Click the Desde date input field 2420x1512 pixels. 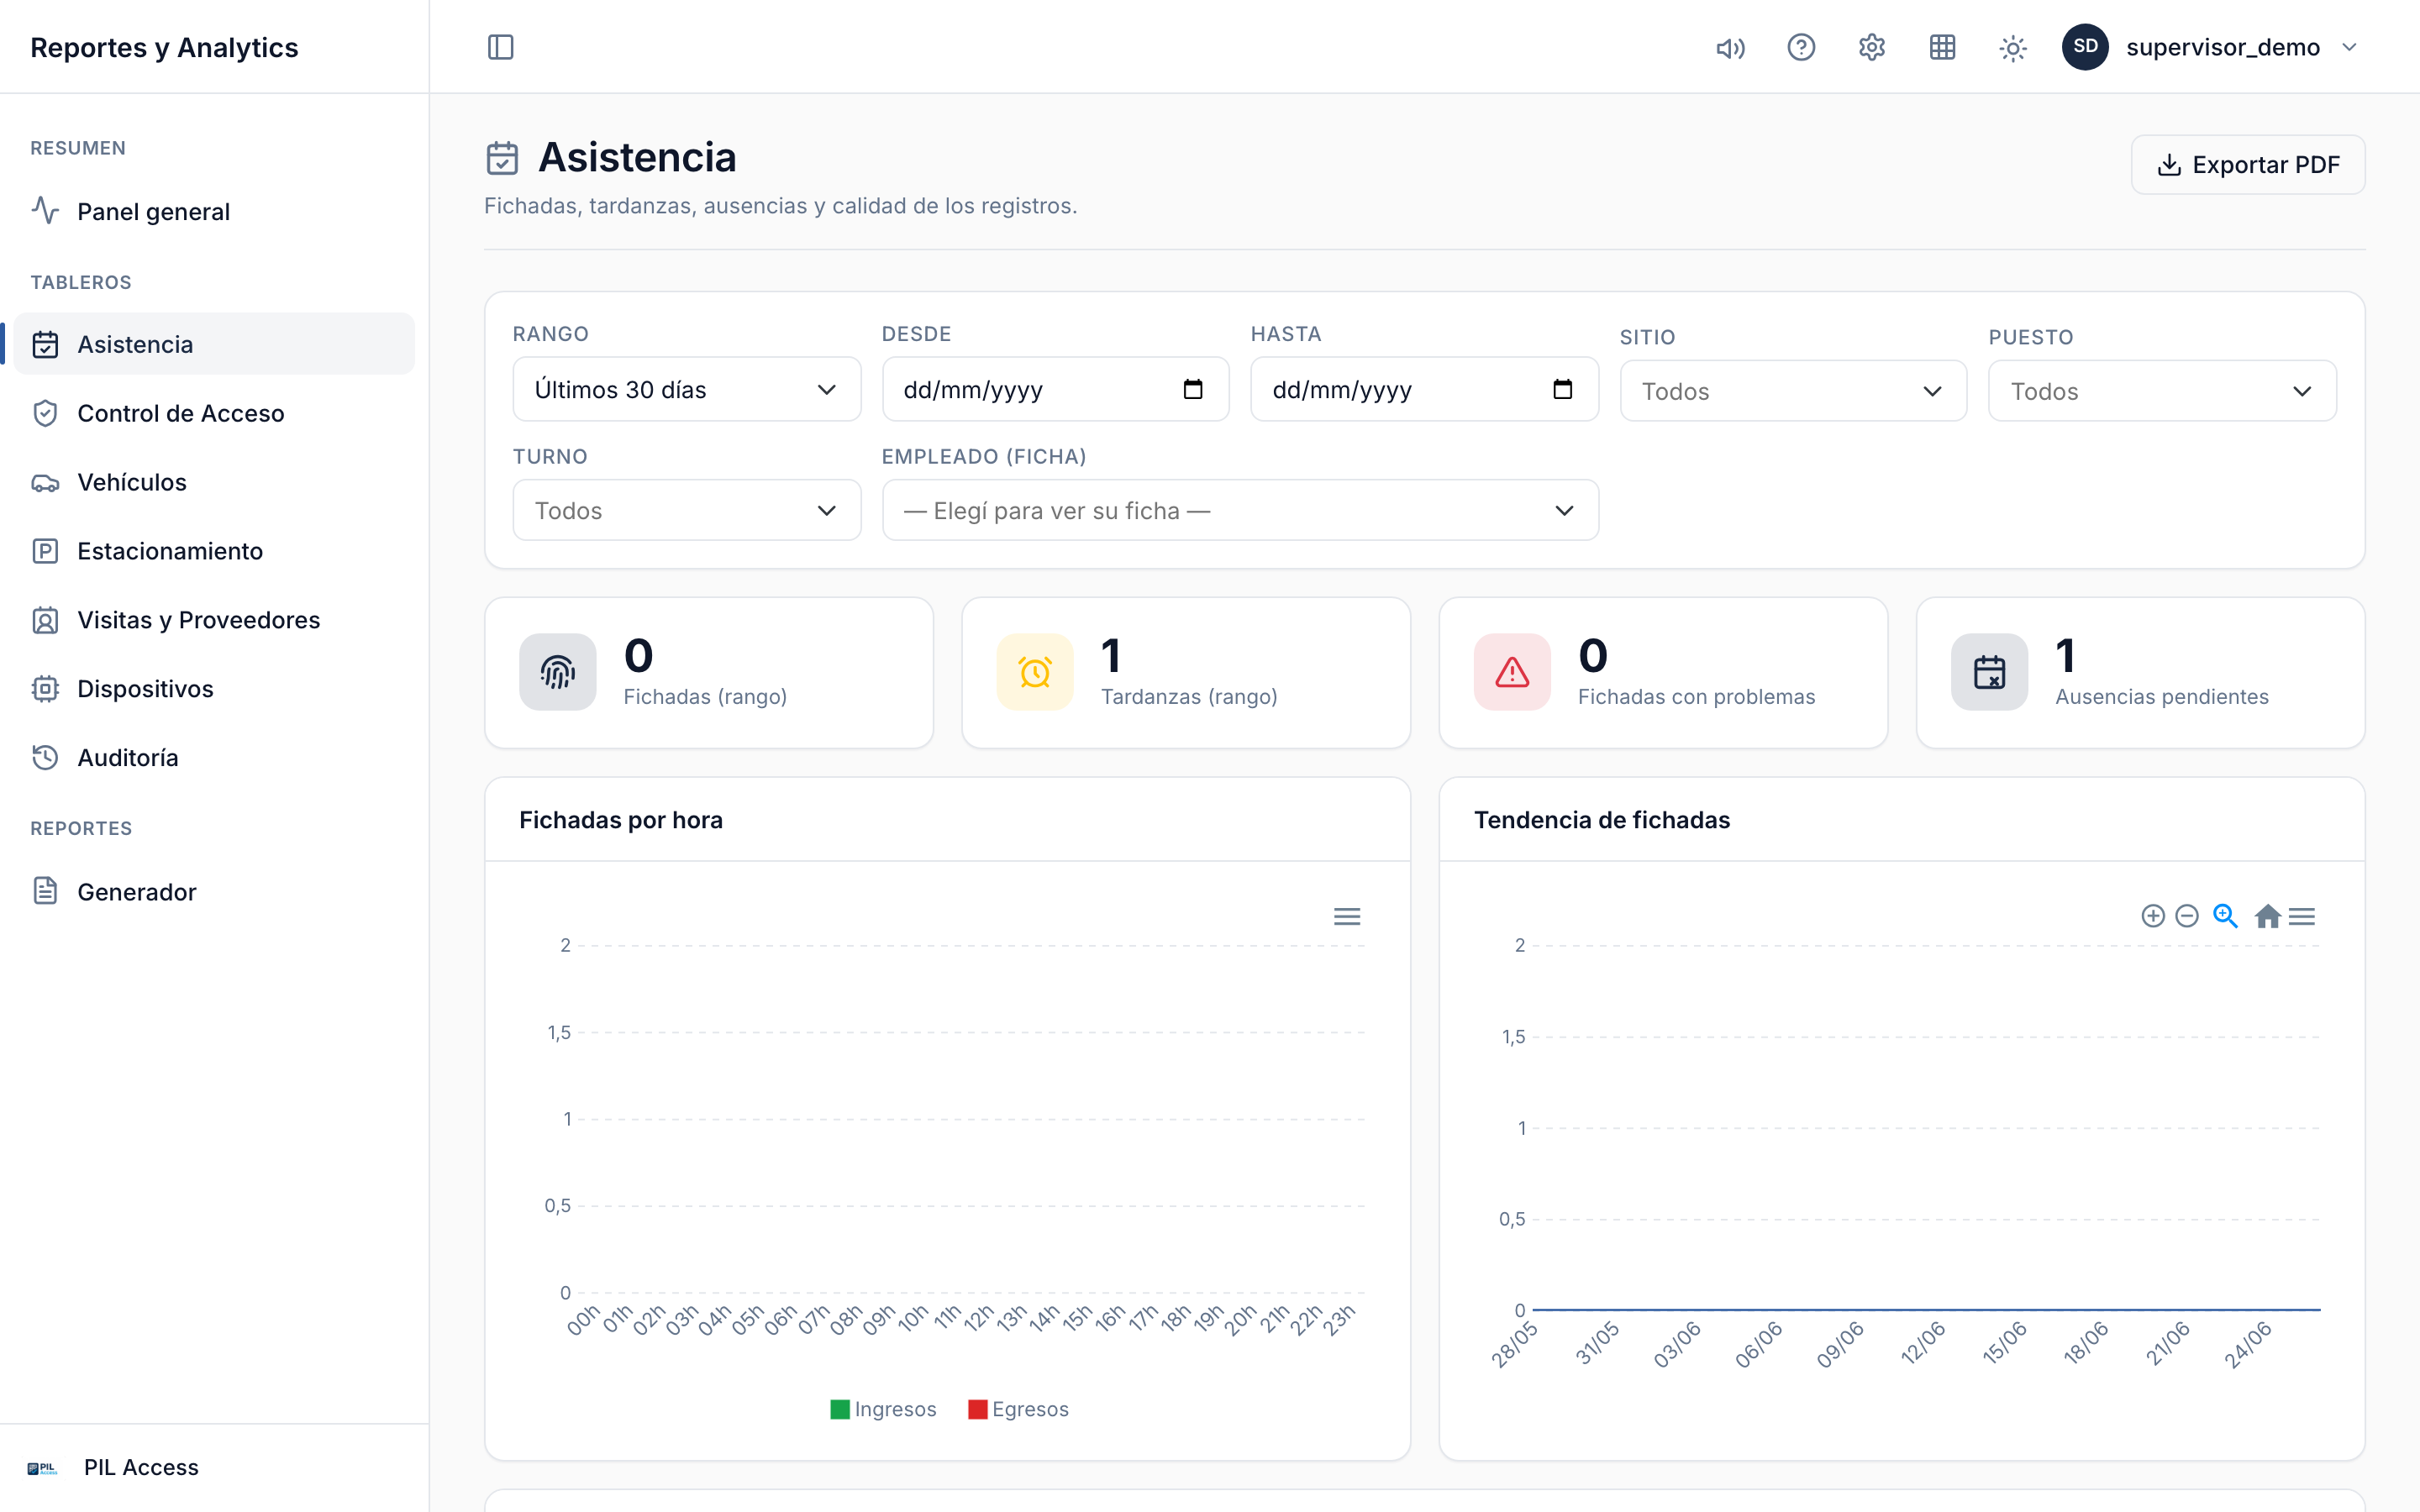coord(1055,390)
